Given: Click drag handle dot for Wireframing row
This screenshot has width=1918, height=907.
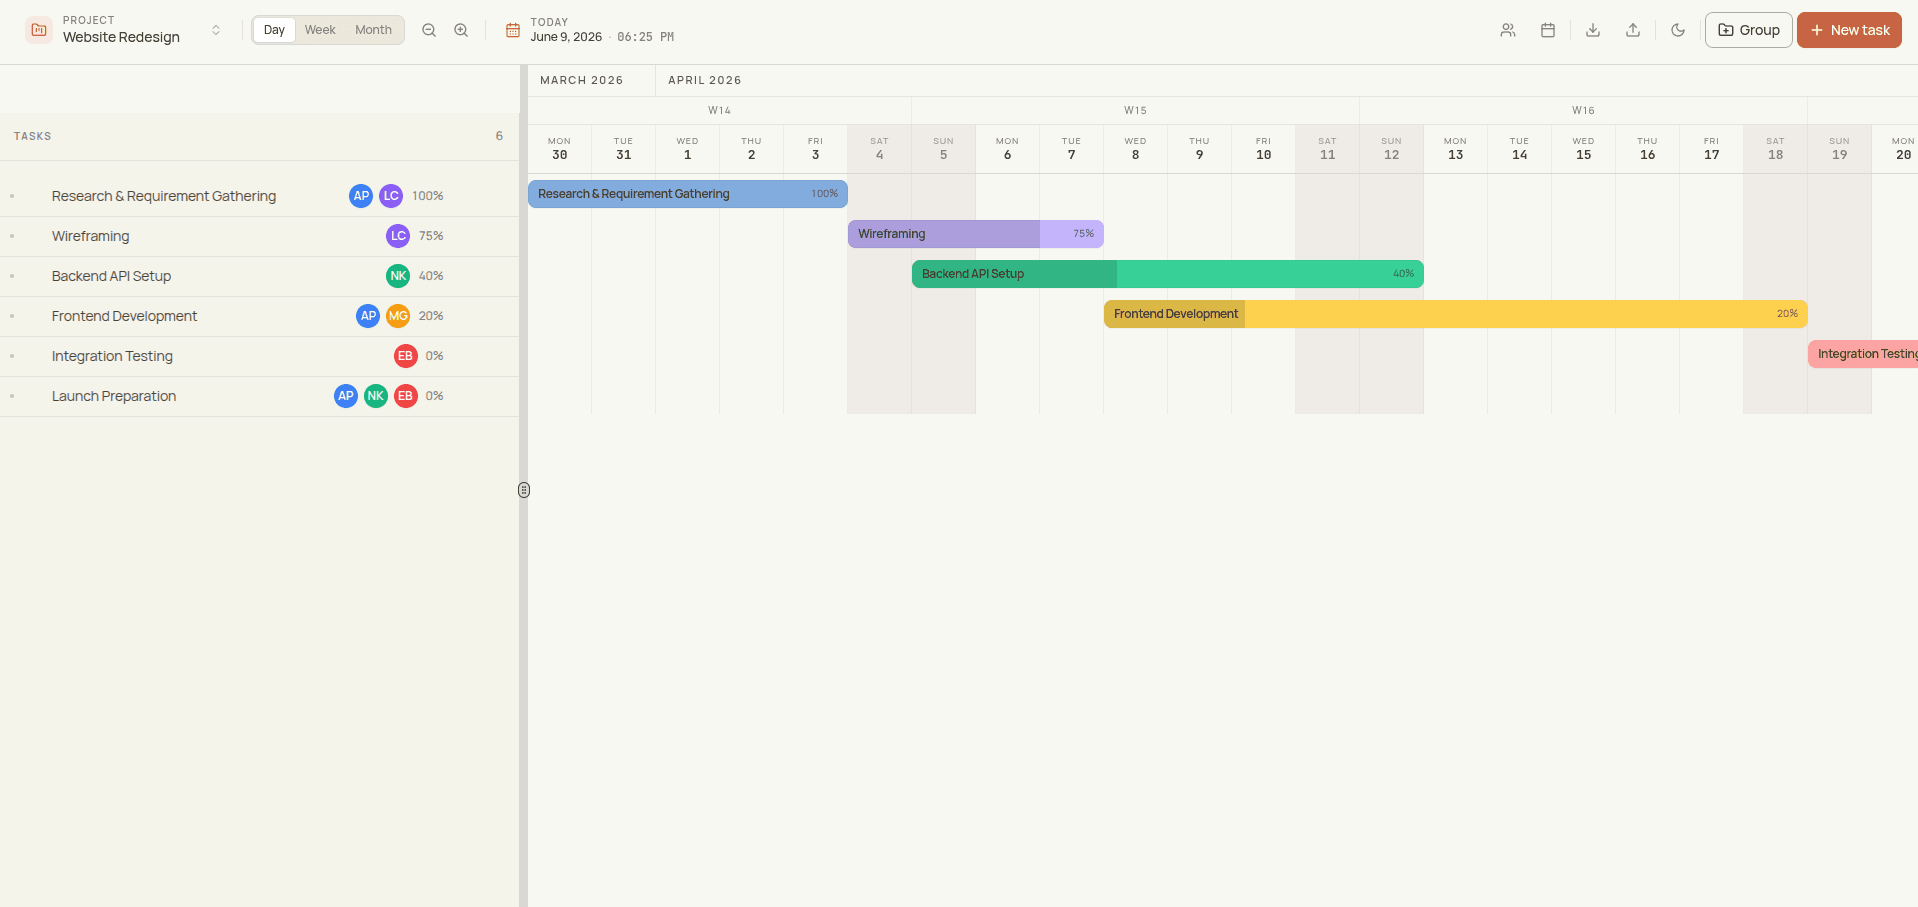Looking at the screenshot, I should pyautogui.click(x=12, y=236).
